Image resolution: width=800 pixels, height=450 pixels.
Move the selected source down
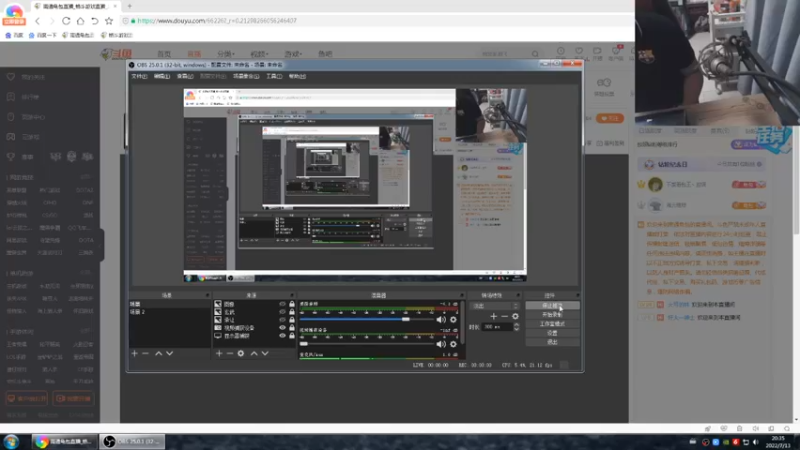265,353
